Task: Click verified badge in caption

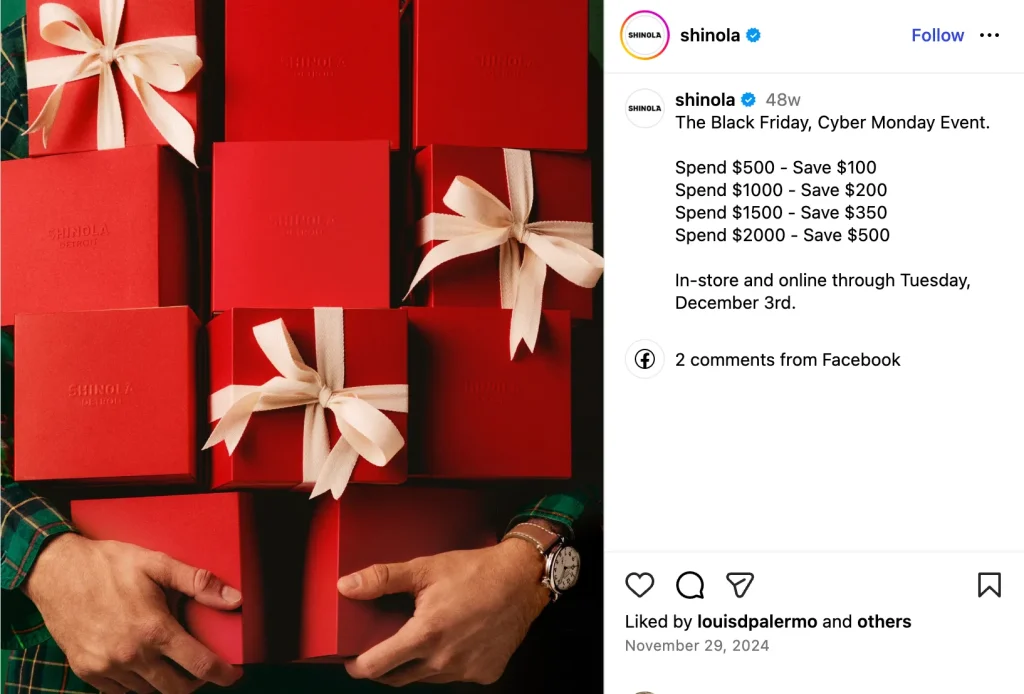Action: [748, 100]
